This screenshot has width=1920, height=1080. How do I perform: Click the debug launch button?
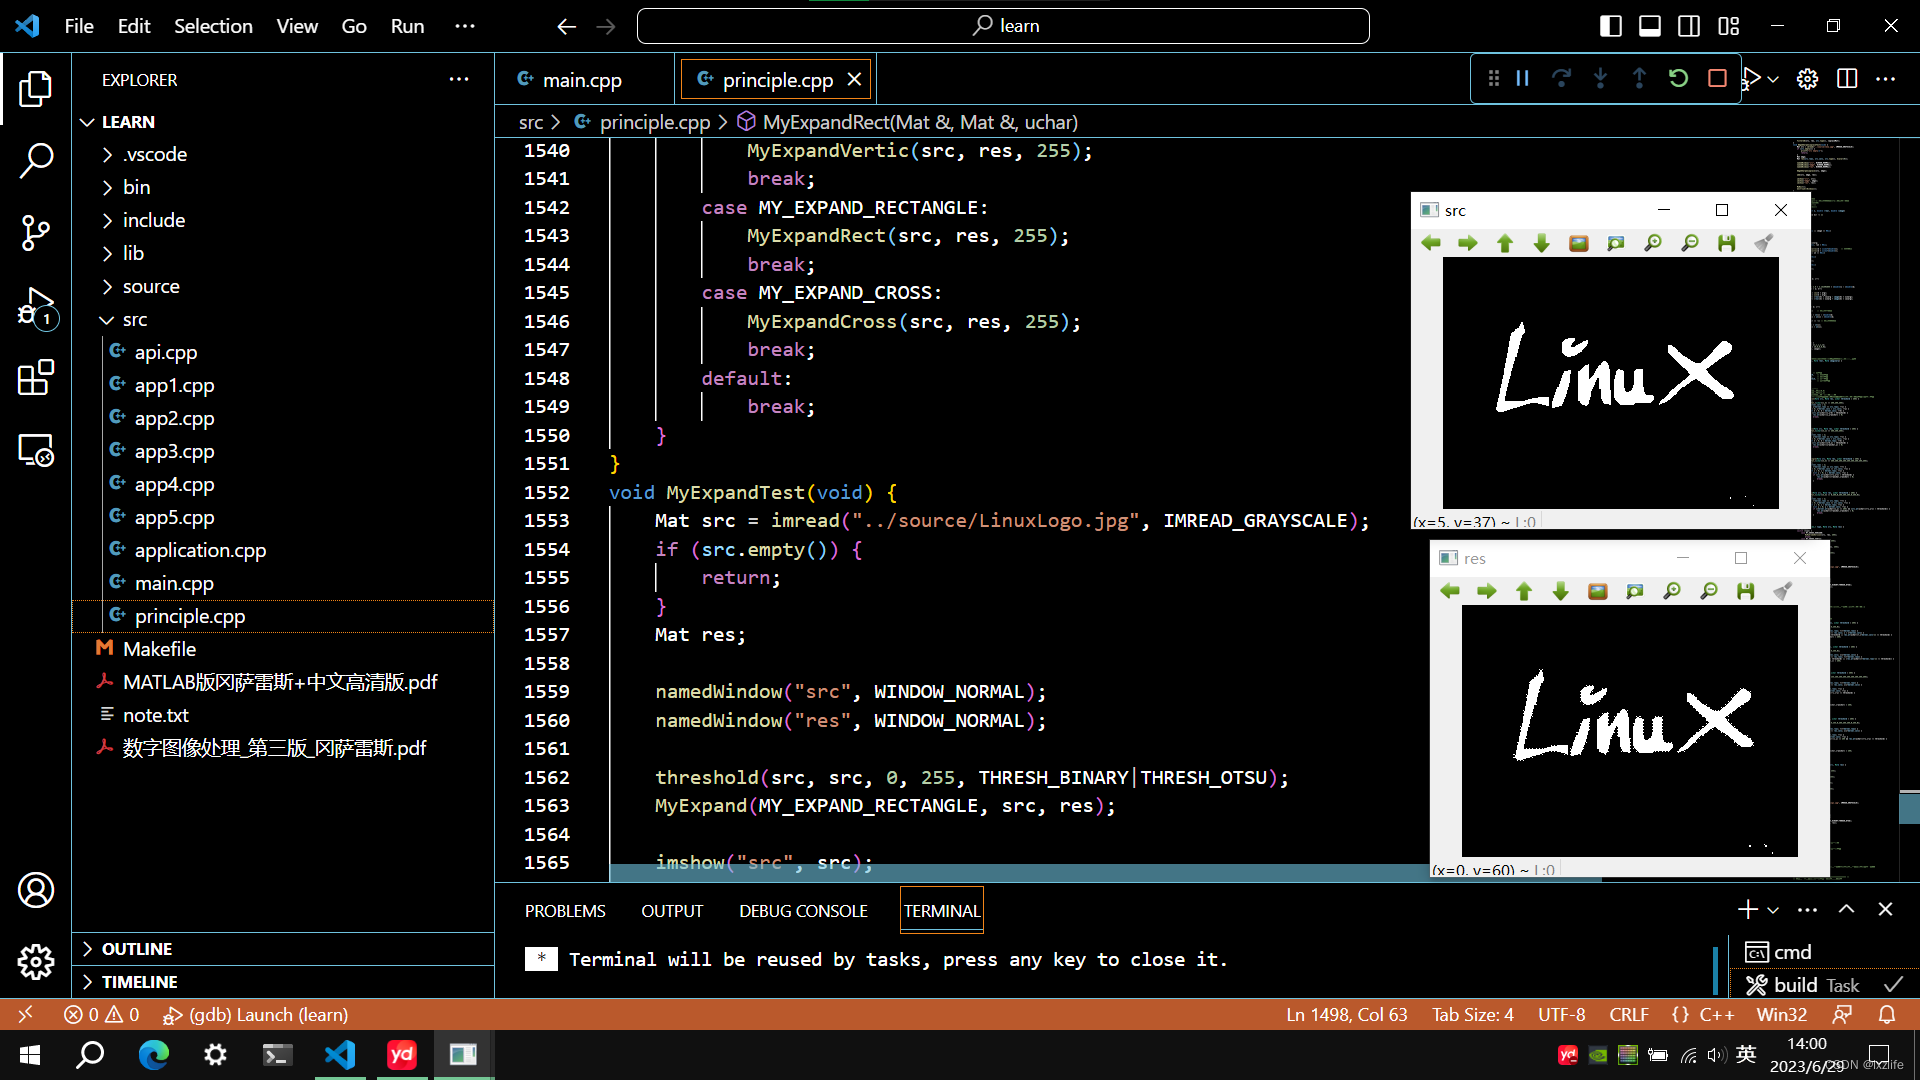point(1751,79)
